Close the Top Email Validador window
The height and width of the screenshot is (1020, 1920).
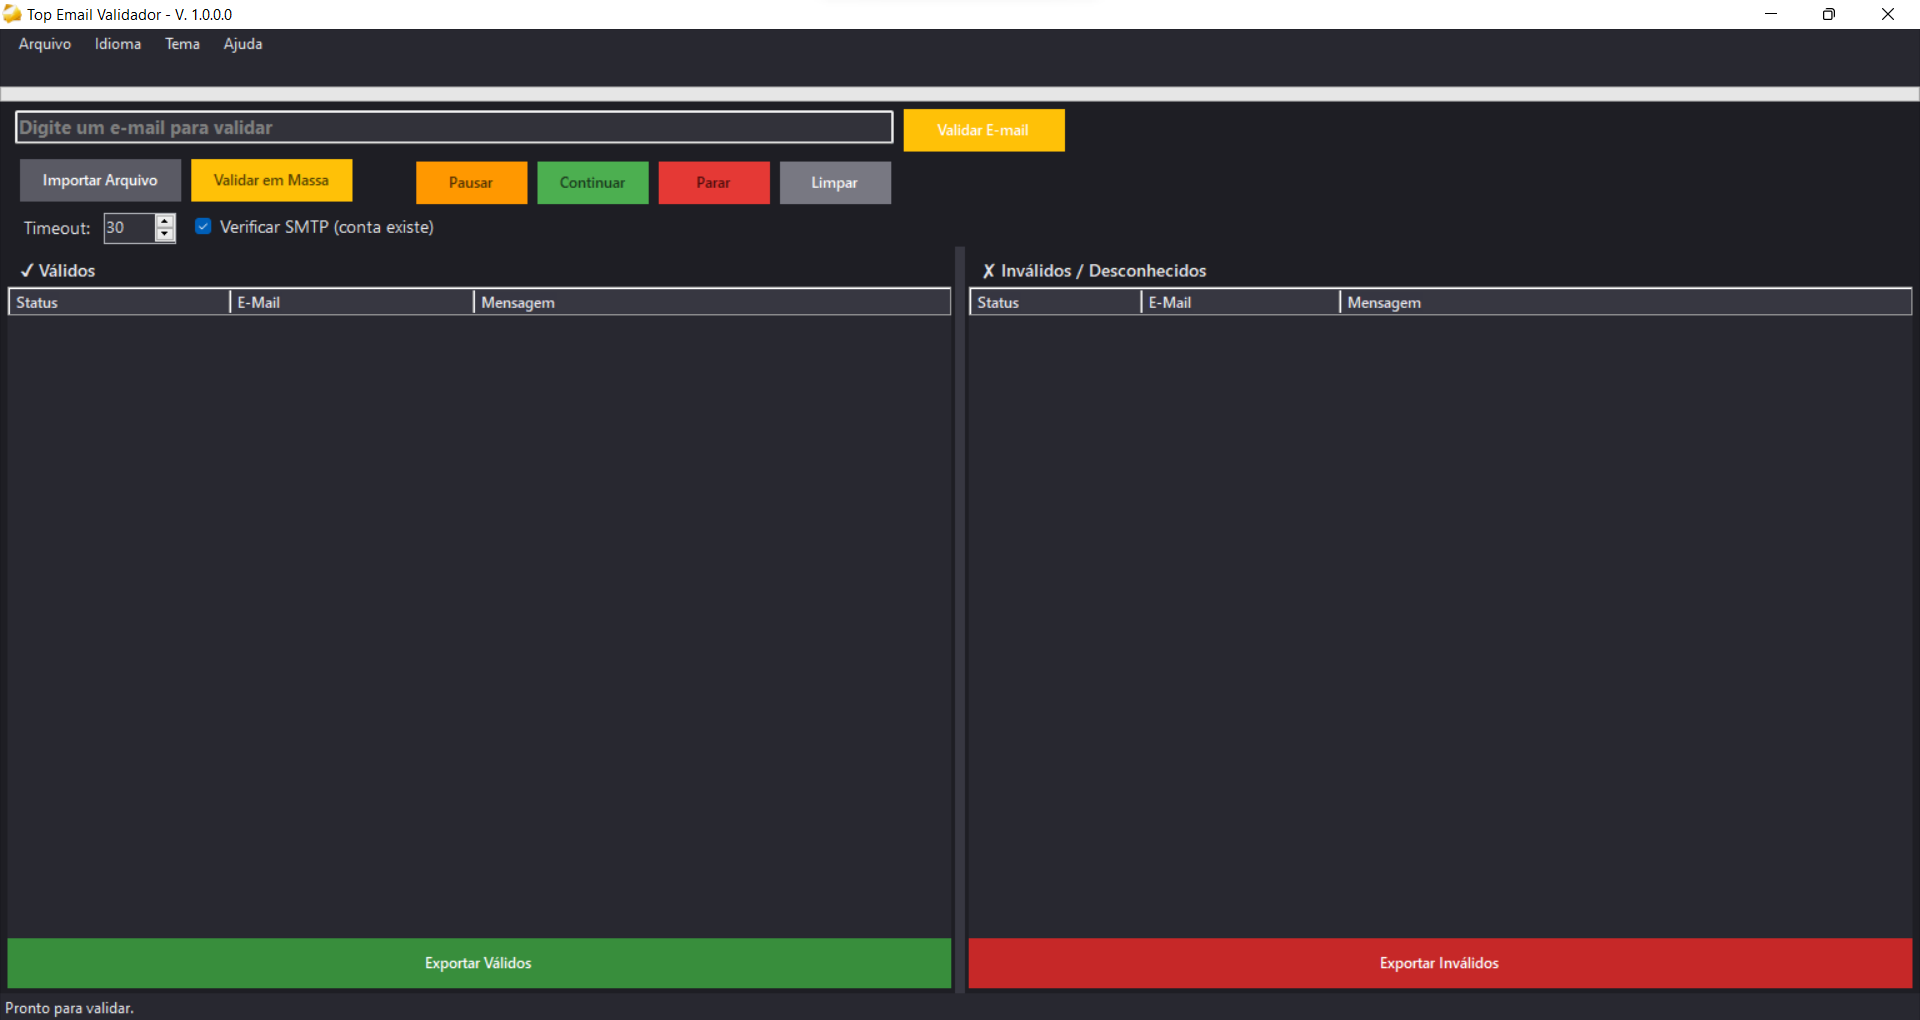tap(1888, 14)
